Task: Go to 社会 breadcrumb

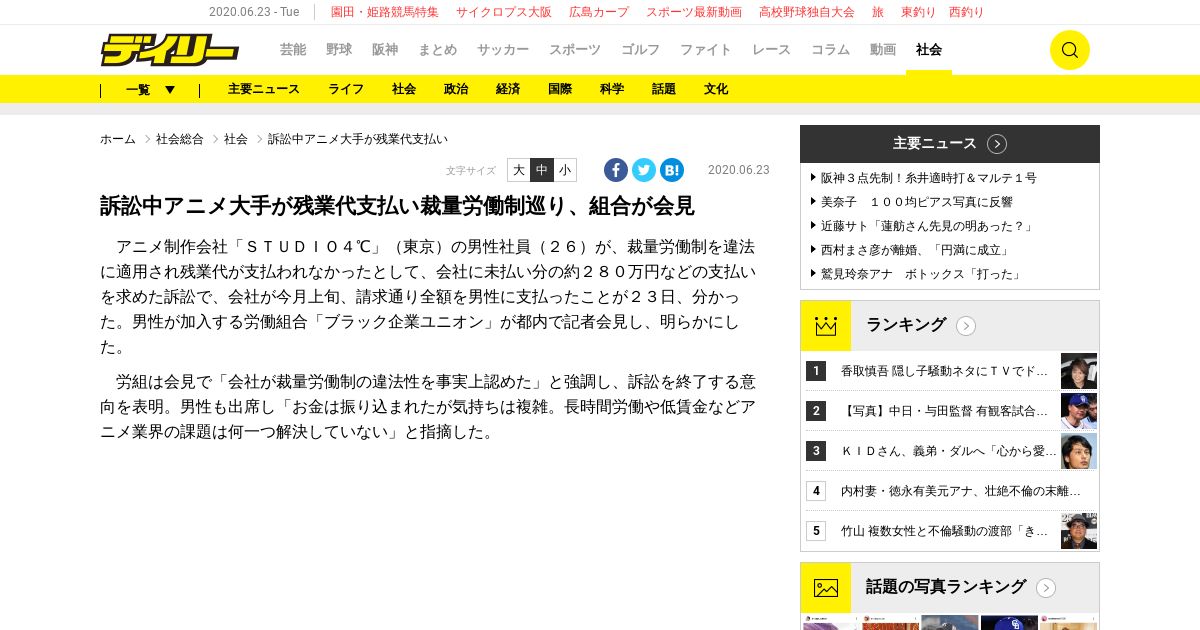Action: [x=236, y=139]
